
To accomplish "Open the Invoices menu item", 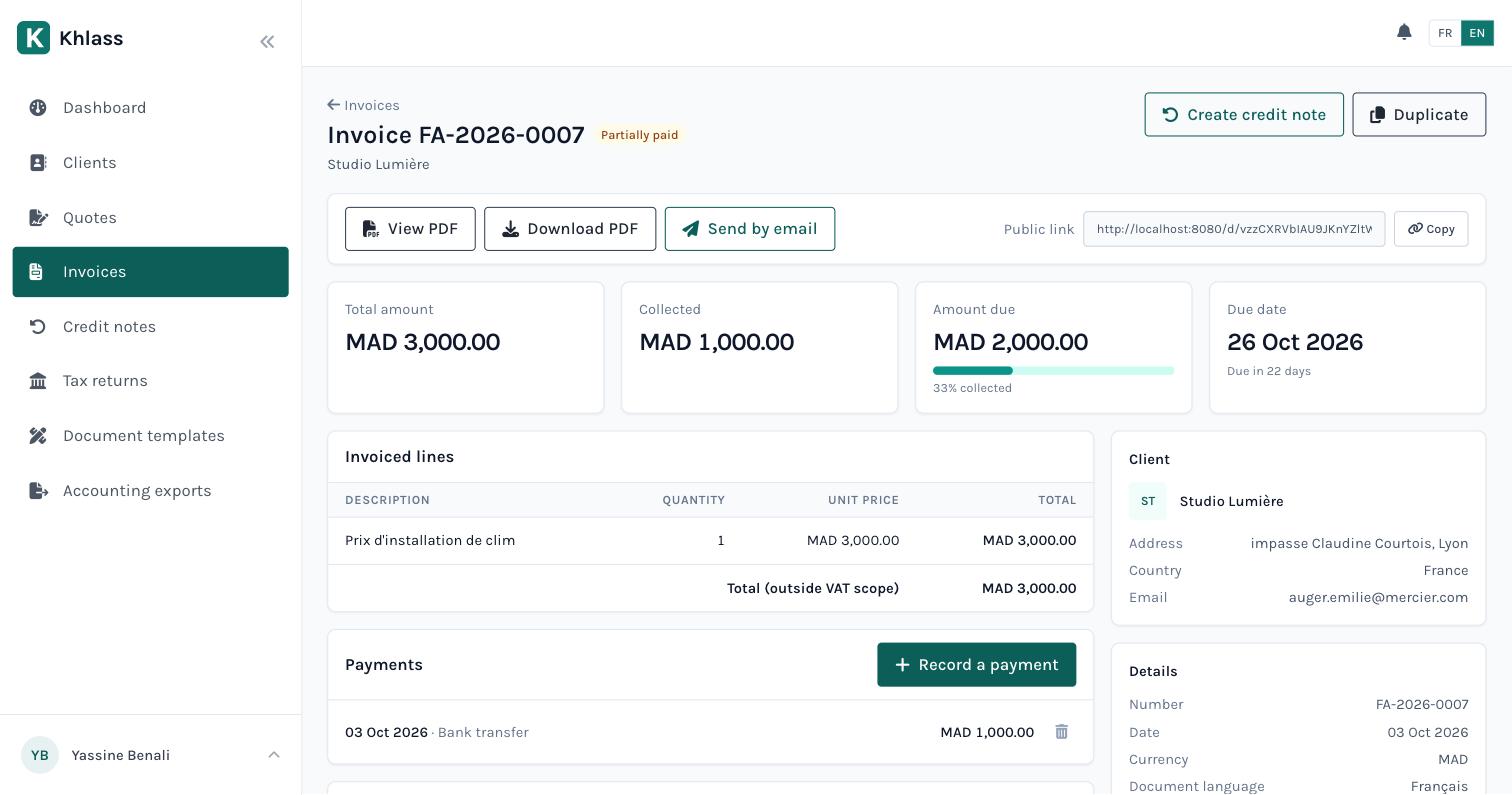I will pyautogui.click(x=150, y=272).
